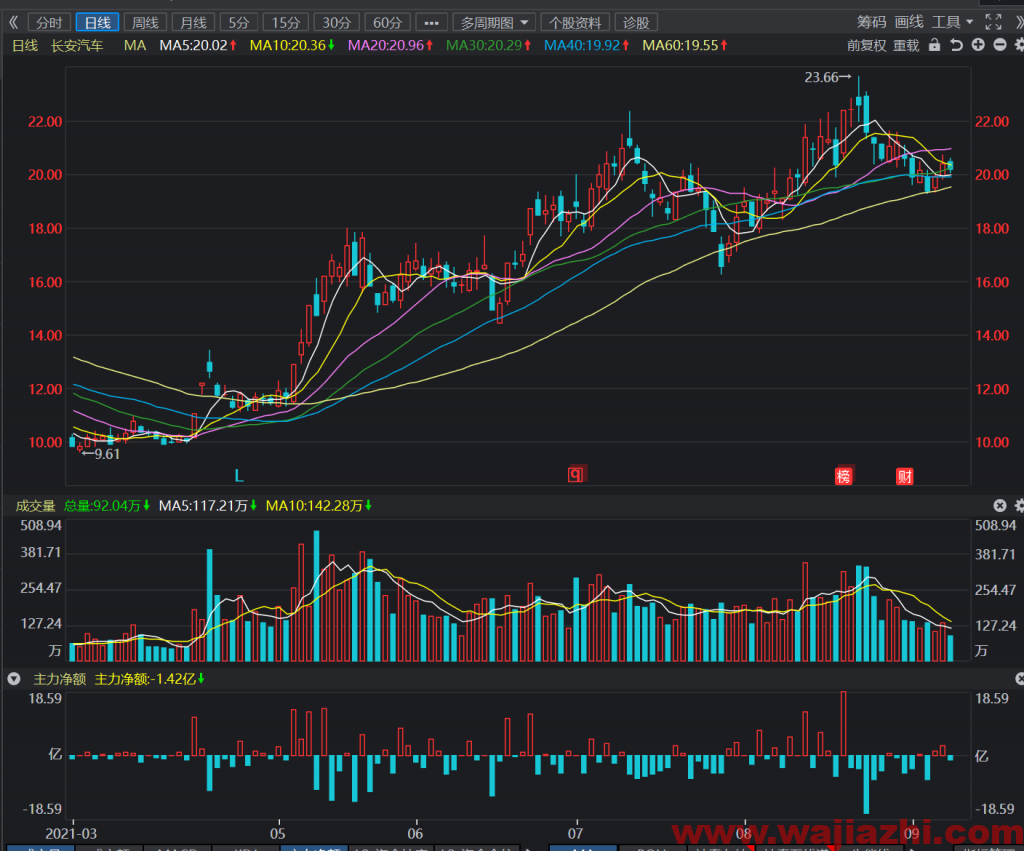Open 筹码 chip distribution
1024x851 pixels.
[x=871, y=22]
